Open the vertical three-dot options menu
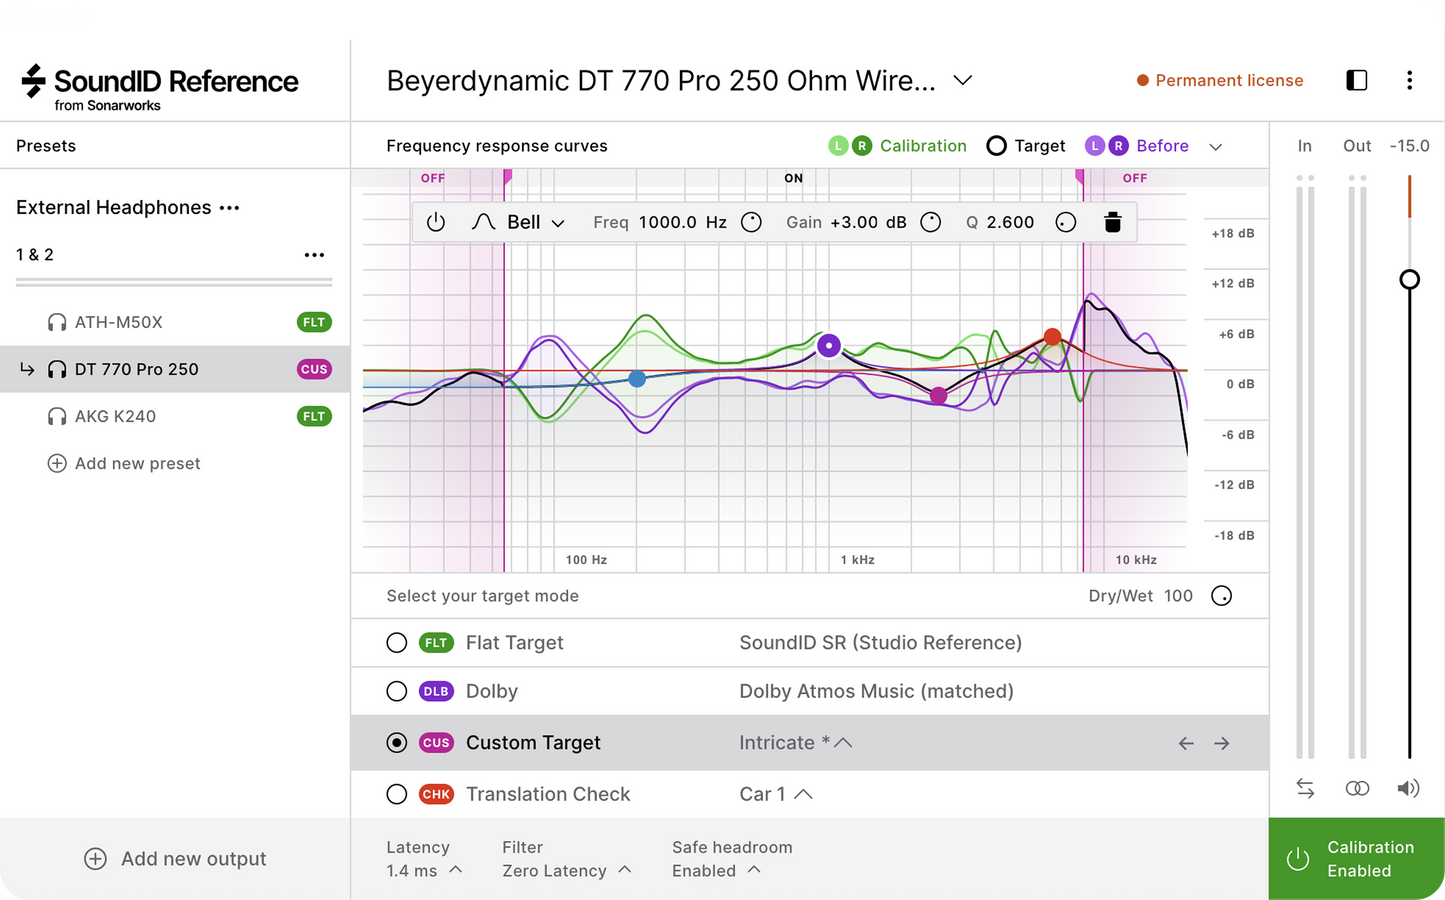This screenshot has height=900, width=1445. point(1409,80)
